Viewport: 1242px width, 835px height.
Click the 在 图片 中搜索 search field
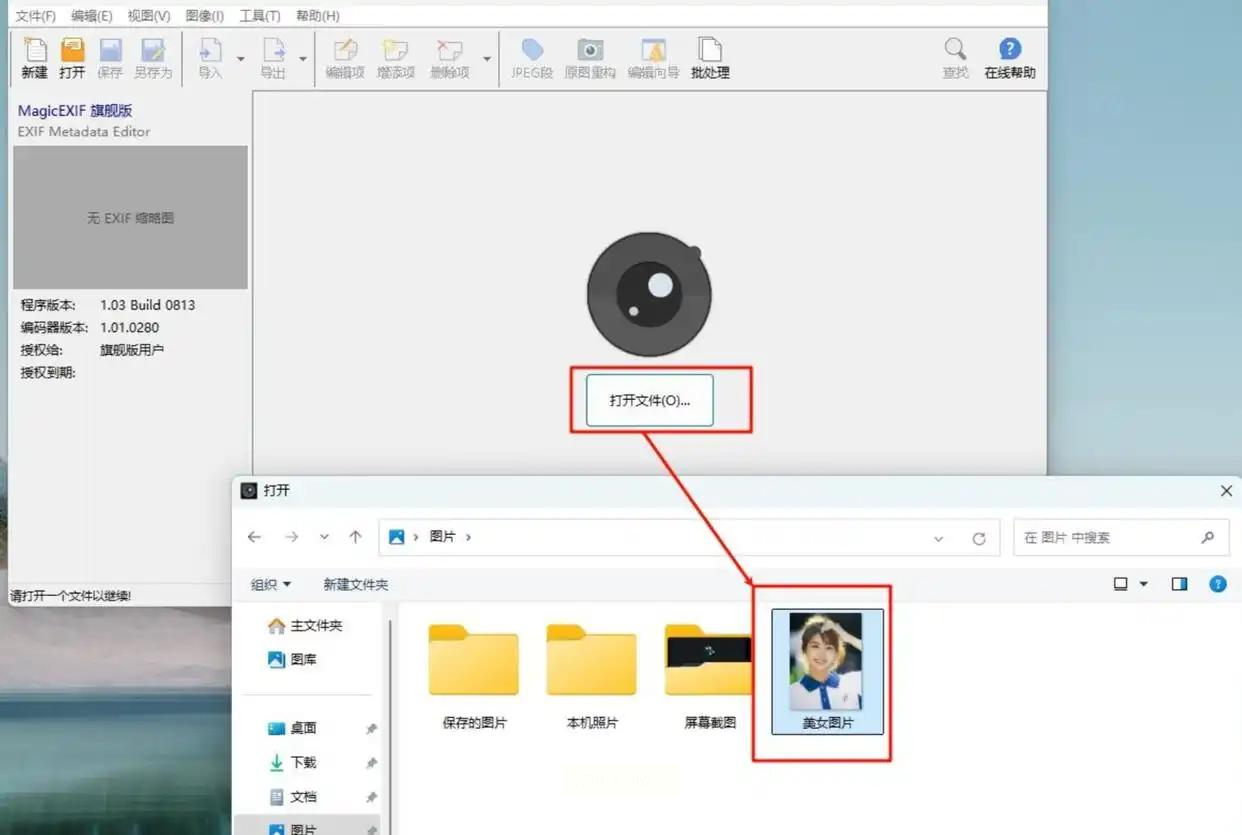click(1108, 537)
